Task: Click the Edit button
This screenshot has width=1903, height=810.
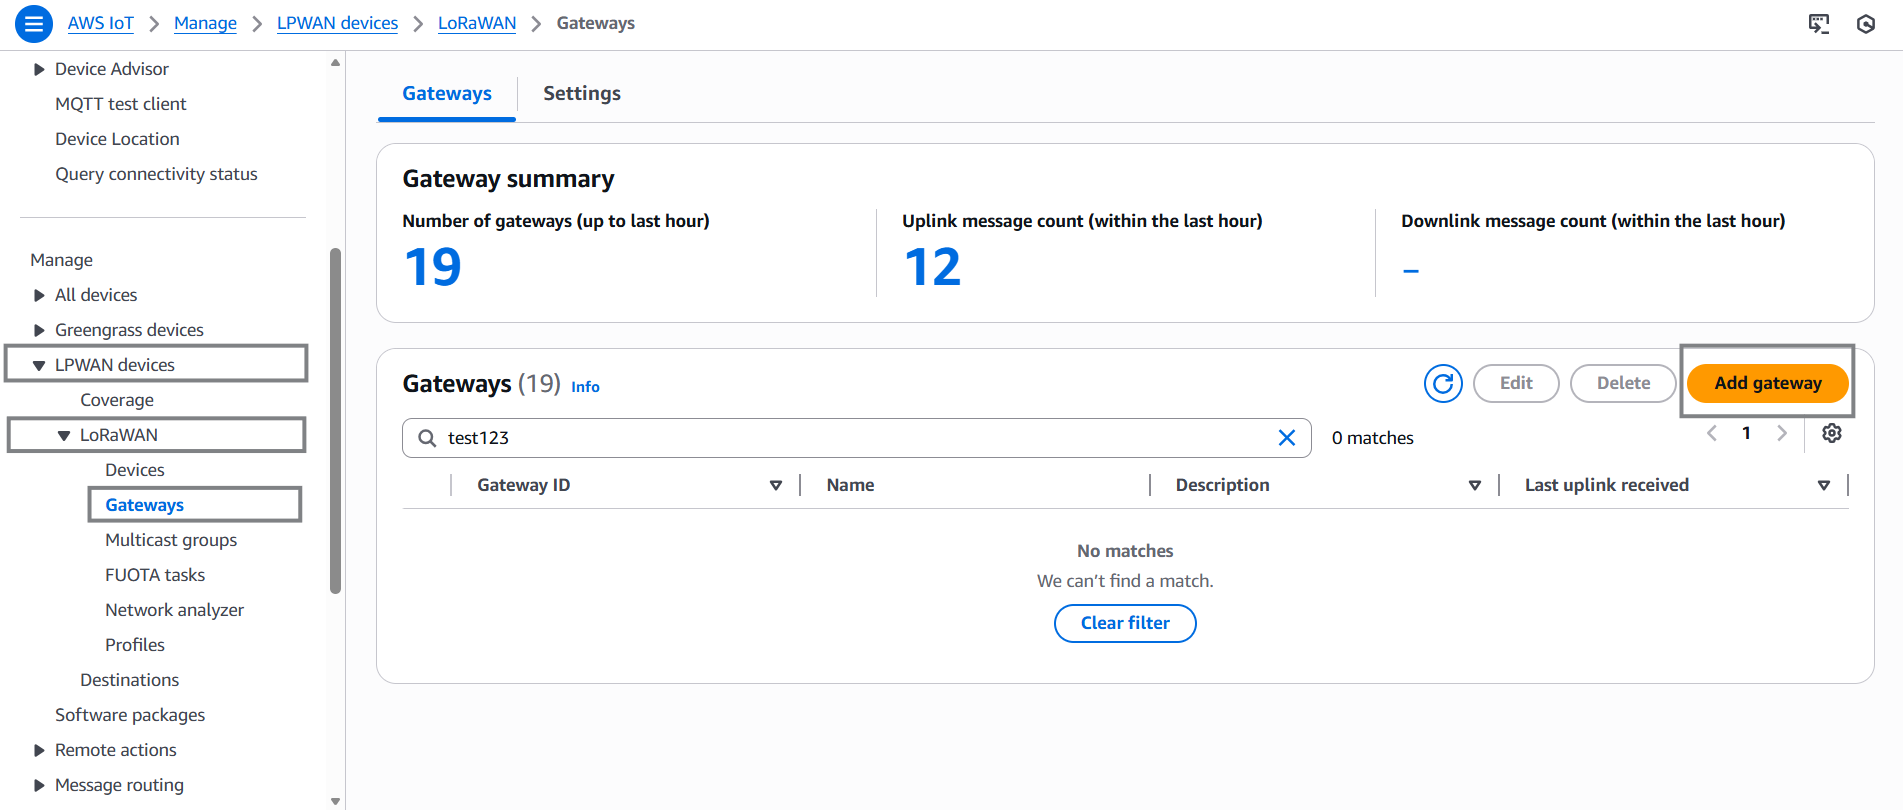Action: pyautogui.click(x=1516, y=383)
